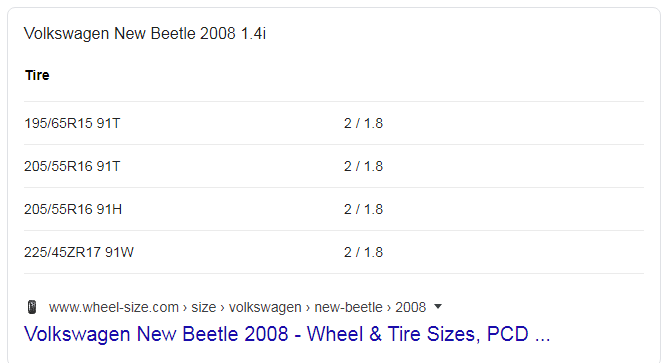
Task: Select the 205/55R16 91H tire row
Action: (334, 209)
